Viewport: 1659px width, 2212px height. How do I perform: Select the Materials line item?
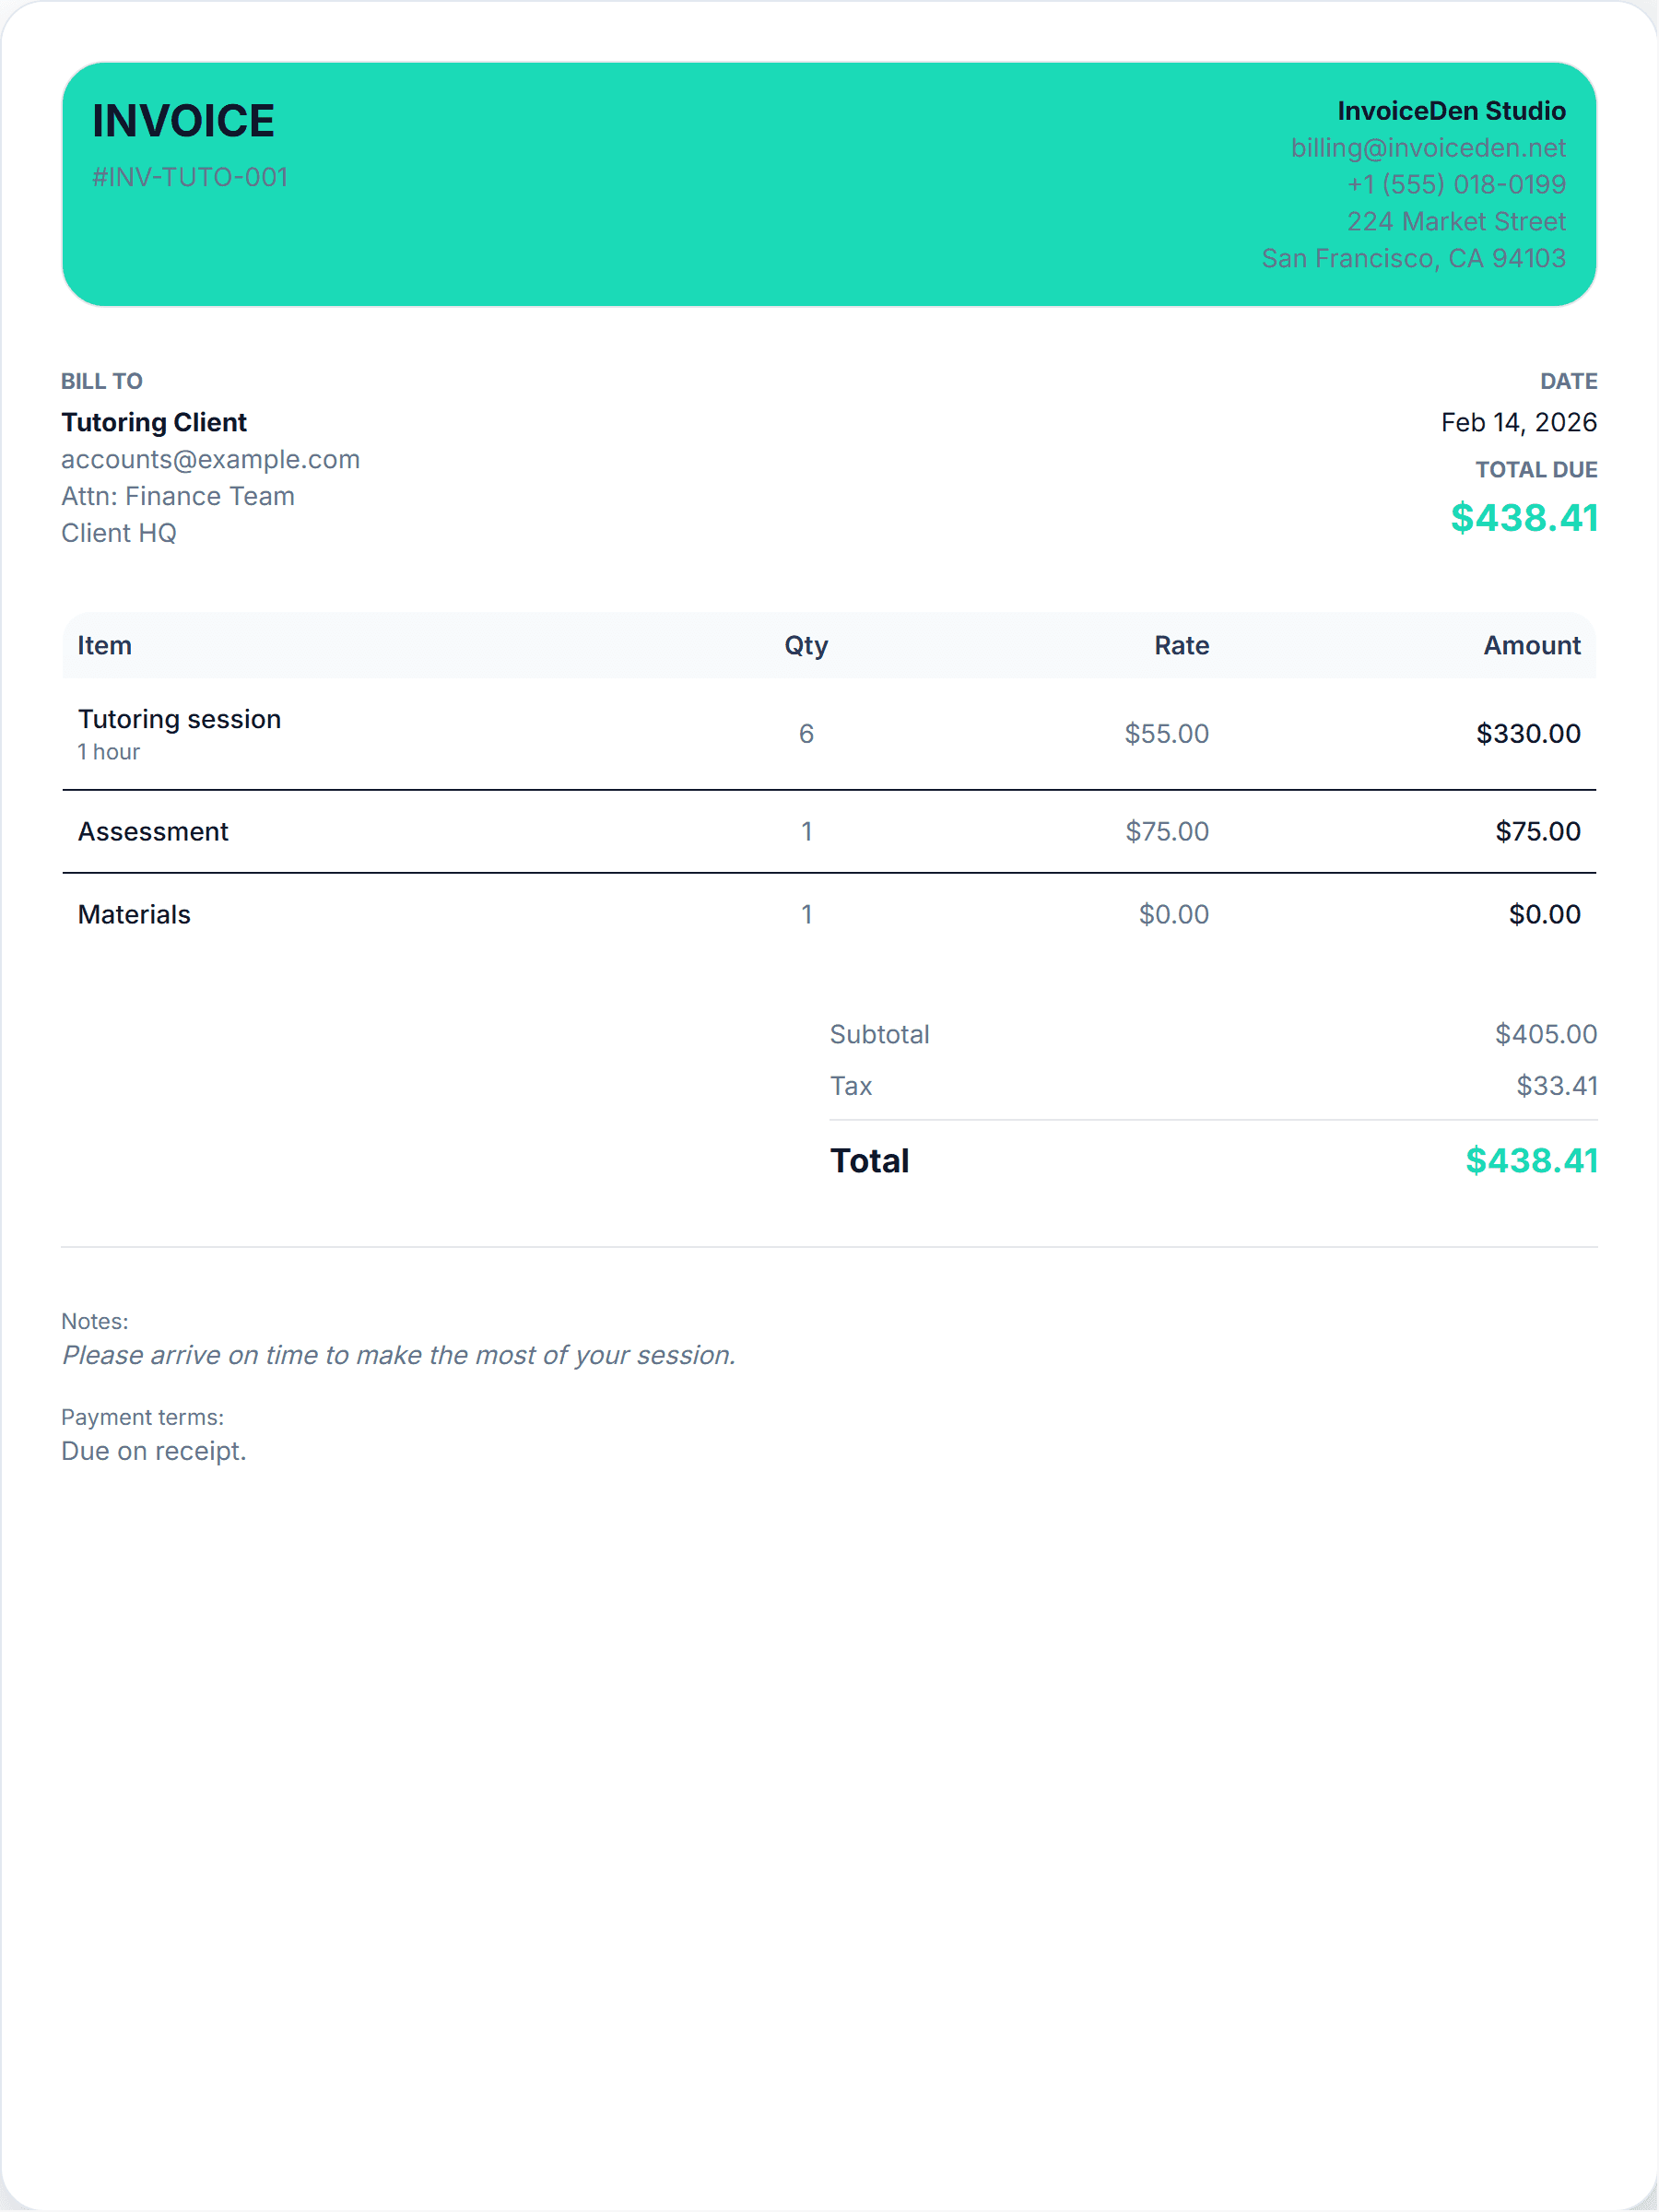(x=134, y=915)
